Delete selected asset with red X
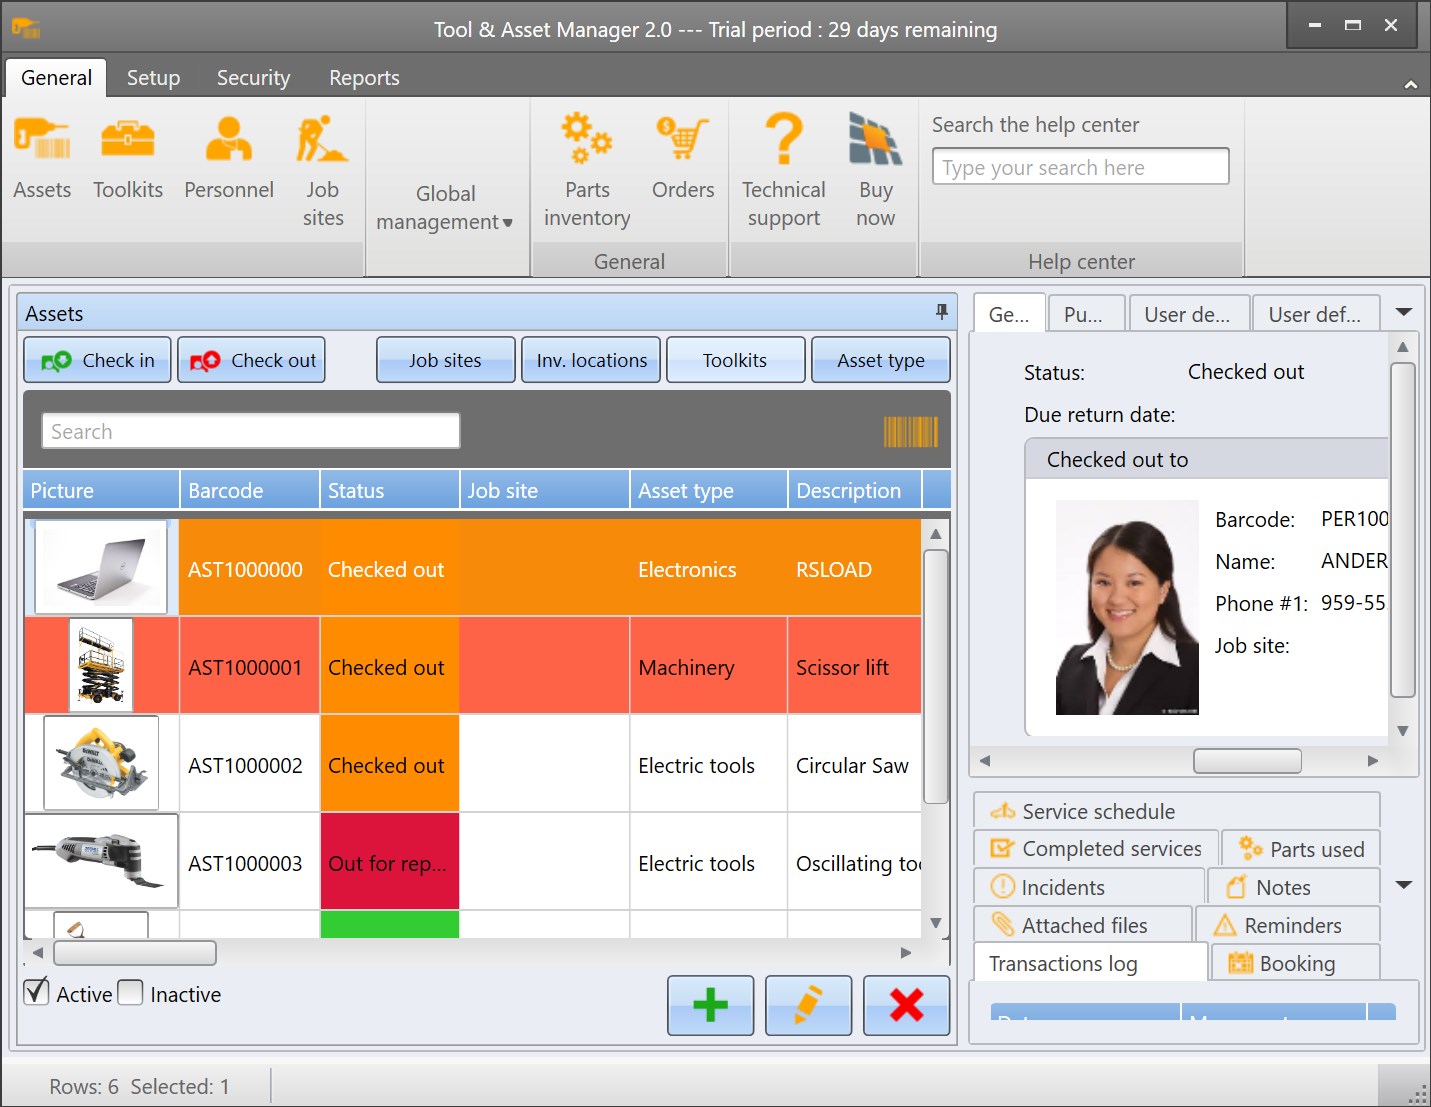Viewport: 1431px width, 1107px height. click(x=906, y=1005)
